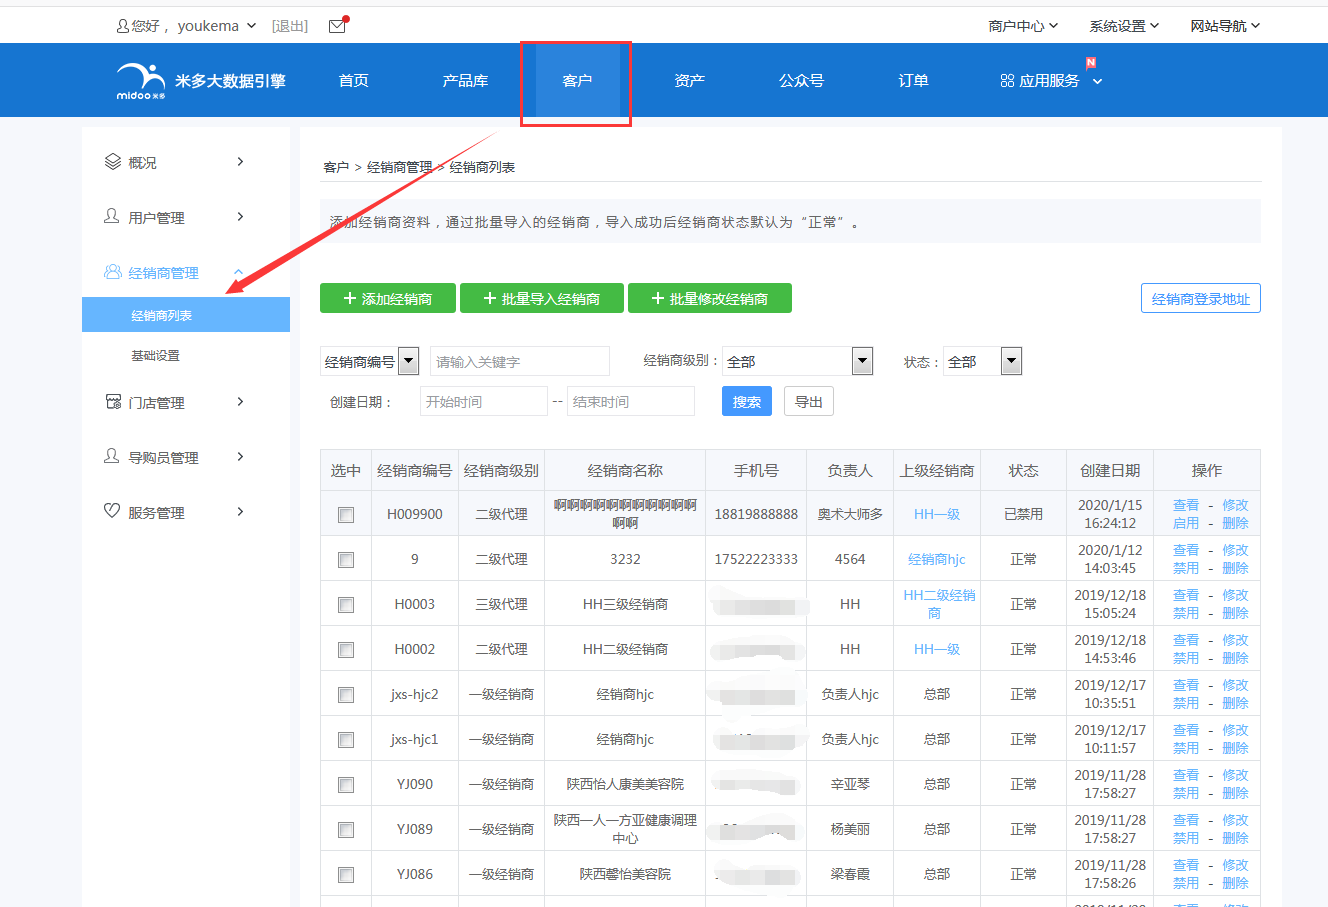Click the midoo logo in header
Screen dimensions: 1328x907
[141, 81]
